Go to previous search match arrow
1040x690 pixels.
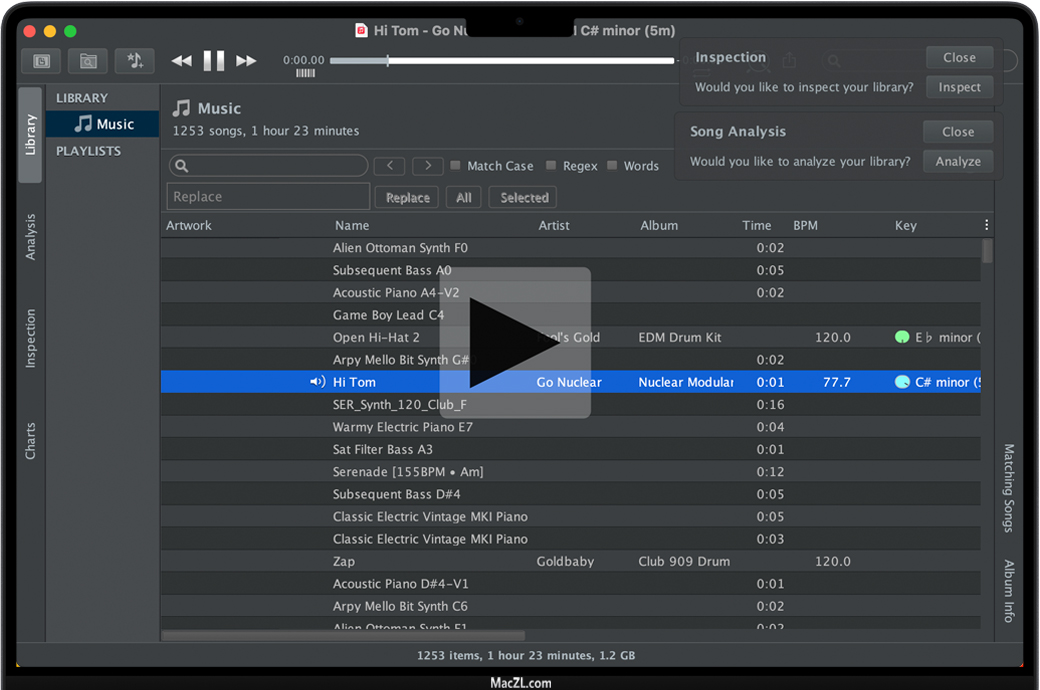coord(390,166)
